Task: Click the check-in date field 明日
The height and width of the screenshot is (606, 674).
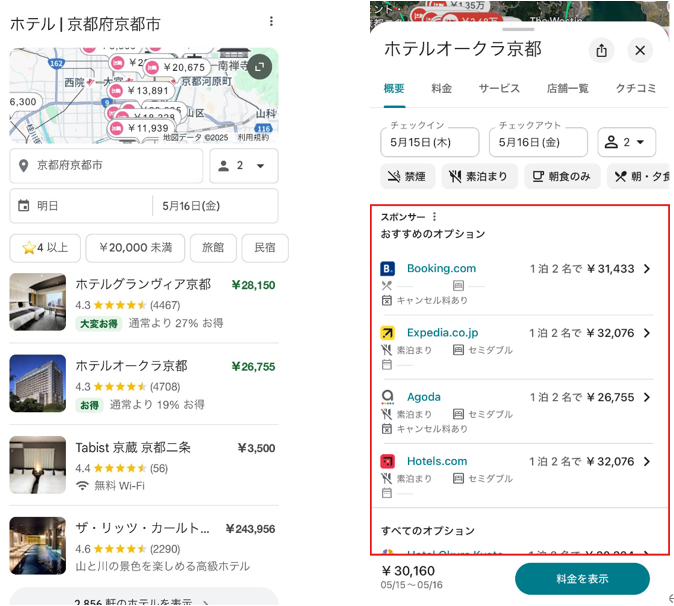Action: click(x=81, y=206)
